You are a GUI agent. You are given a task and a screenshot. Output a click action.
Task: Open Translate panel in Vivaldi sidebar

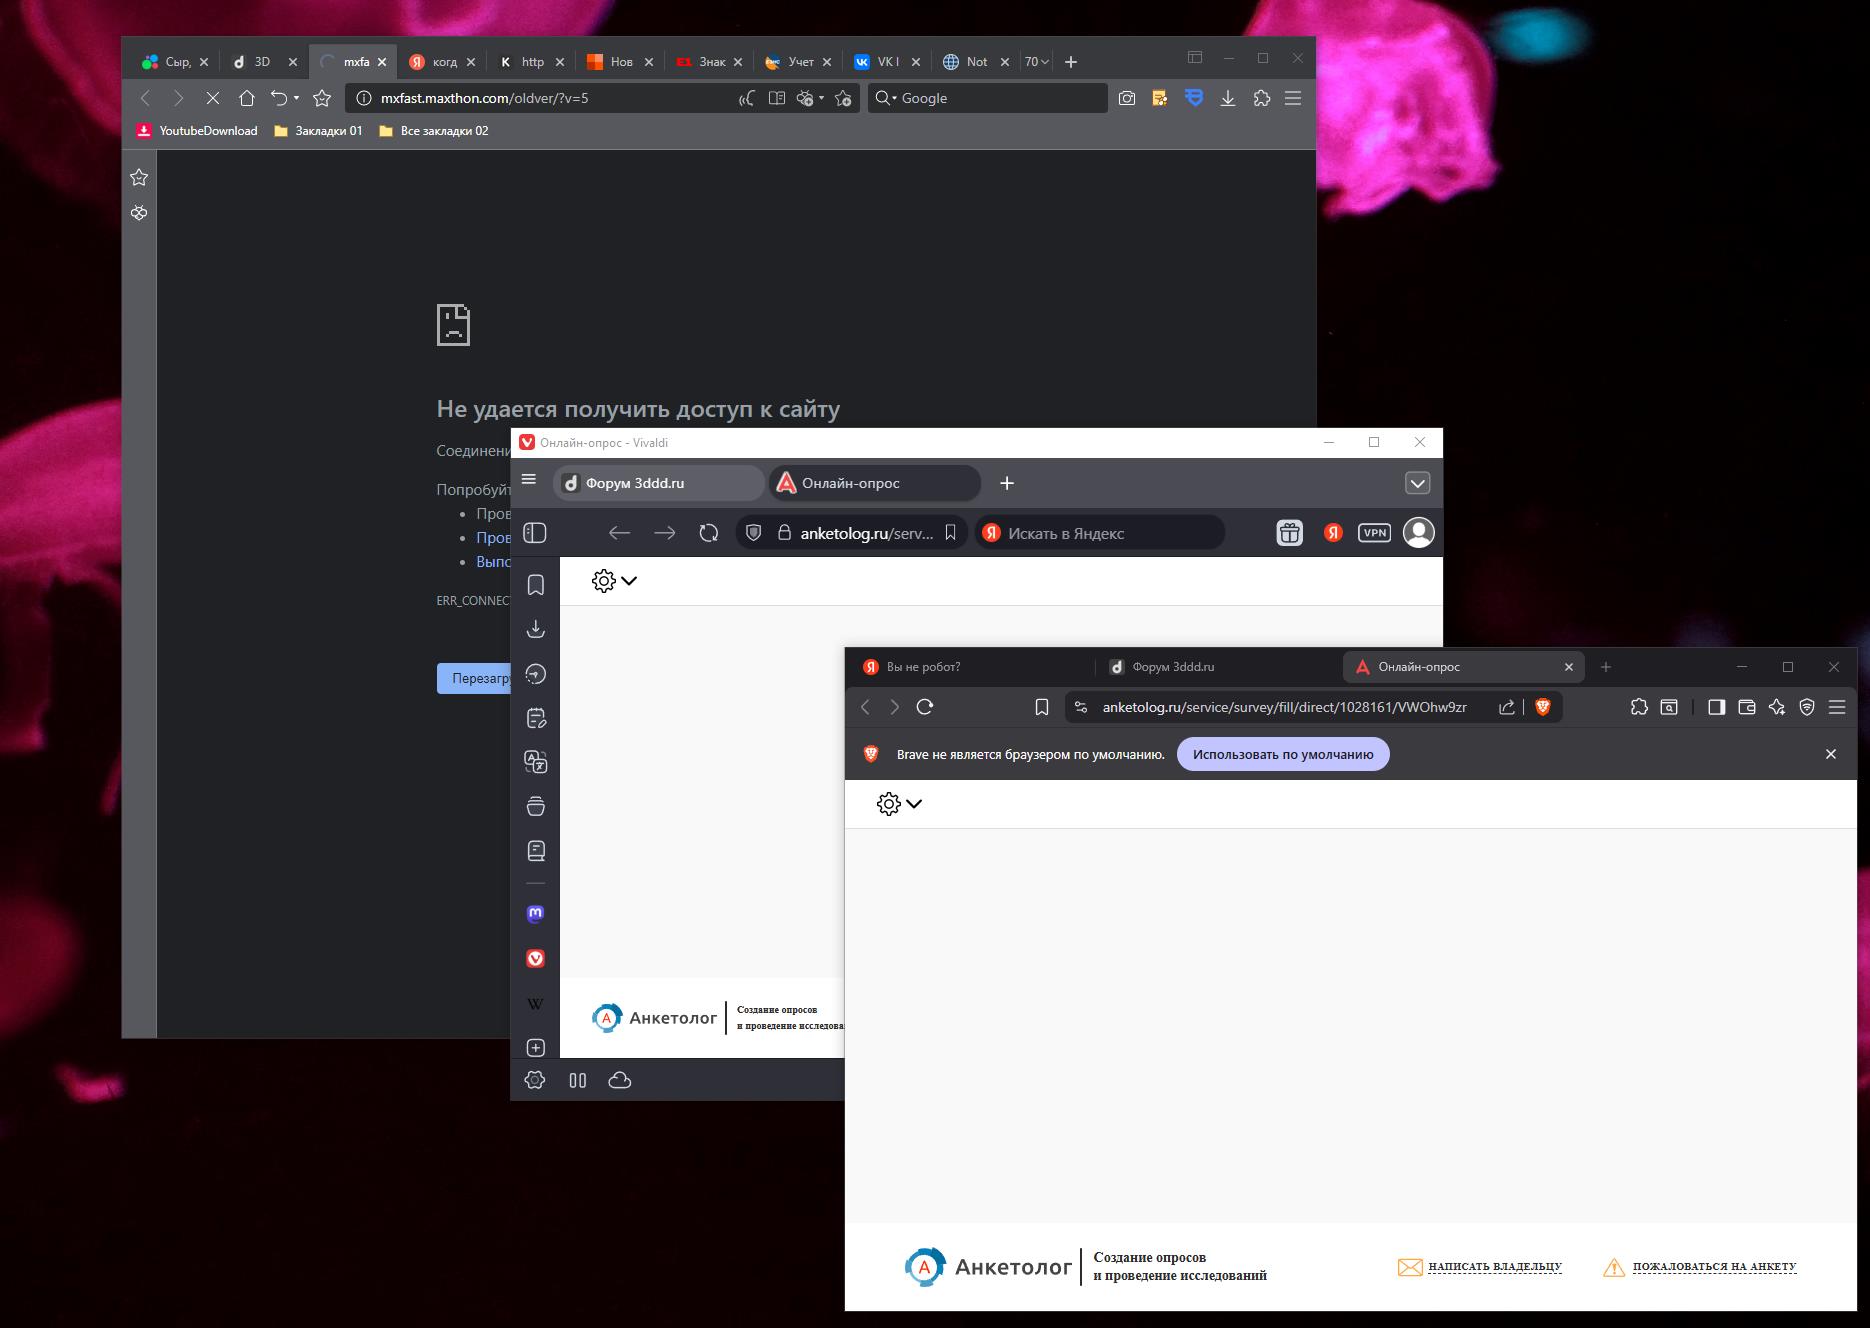pos(536,762)
